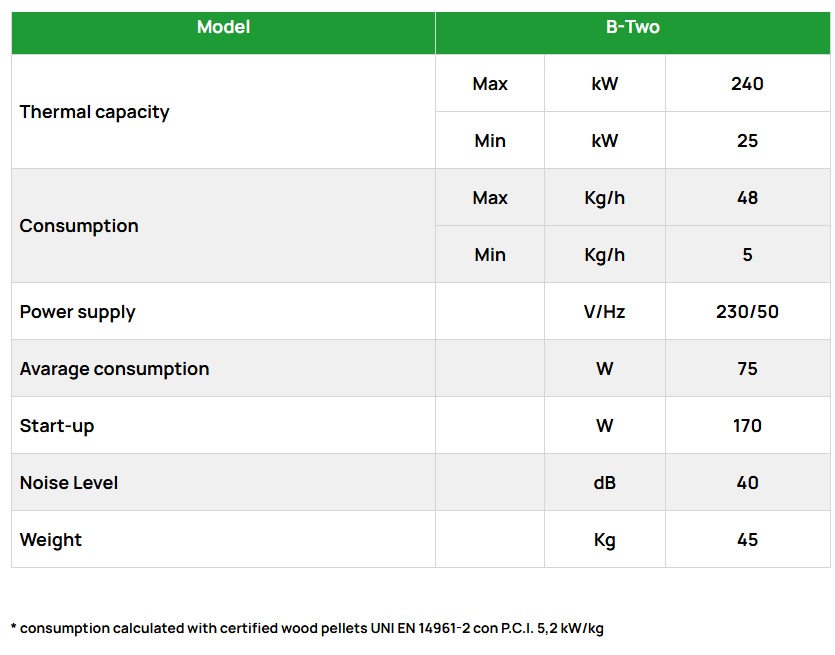
Task: Select the Consumption row label
Action: tap(79, 226)
